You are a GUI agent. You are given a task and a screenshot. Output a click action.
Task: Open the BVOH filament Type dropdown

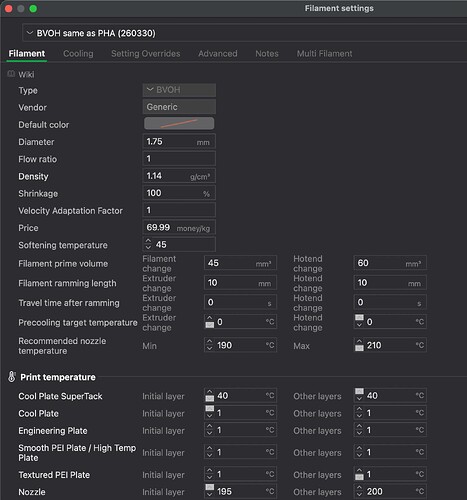(x=179, y=90)
